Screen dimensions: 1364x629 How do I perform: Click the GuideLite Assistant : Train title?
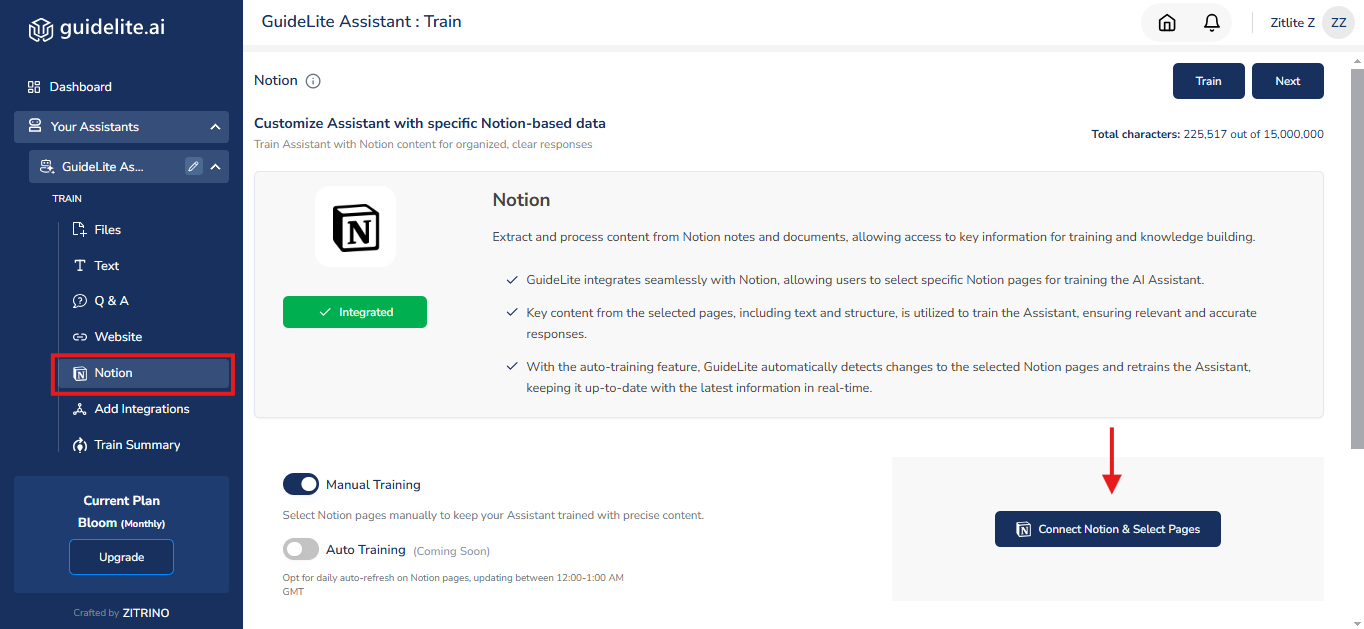click(x=361, y=21)
